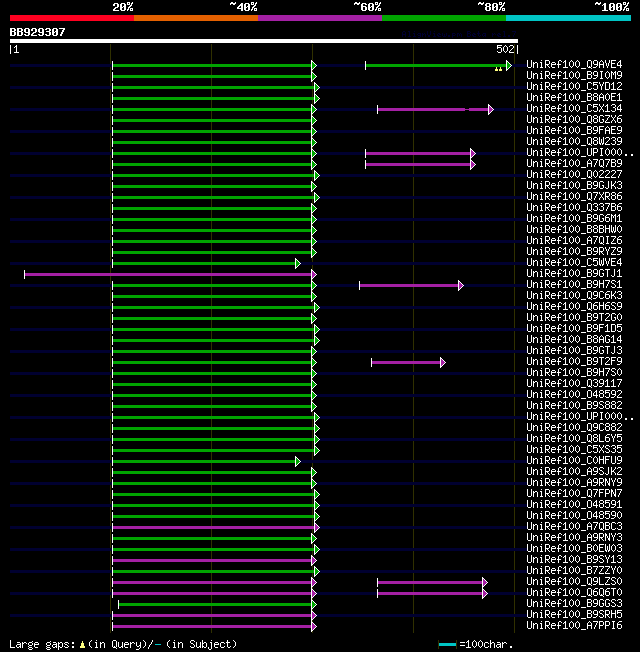Image resolution: width=640 pixels, height=652 pixels.
Task: Select hit label UniRef100_Q9C6K3
Action: pyautogui.click(x=574, y=296)
